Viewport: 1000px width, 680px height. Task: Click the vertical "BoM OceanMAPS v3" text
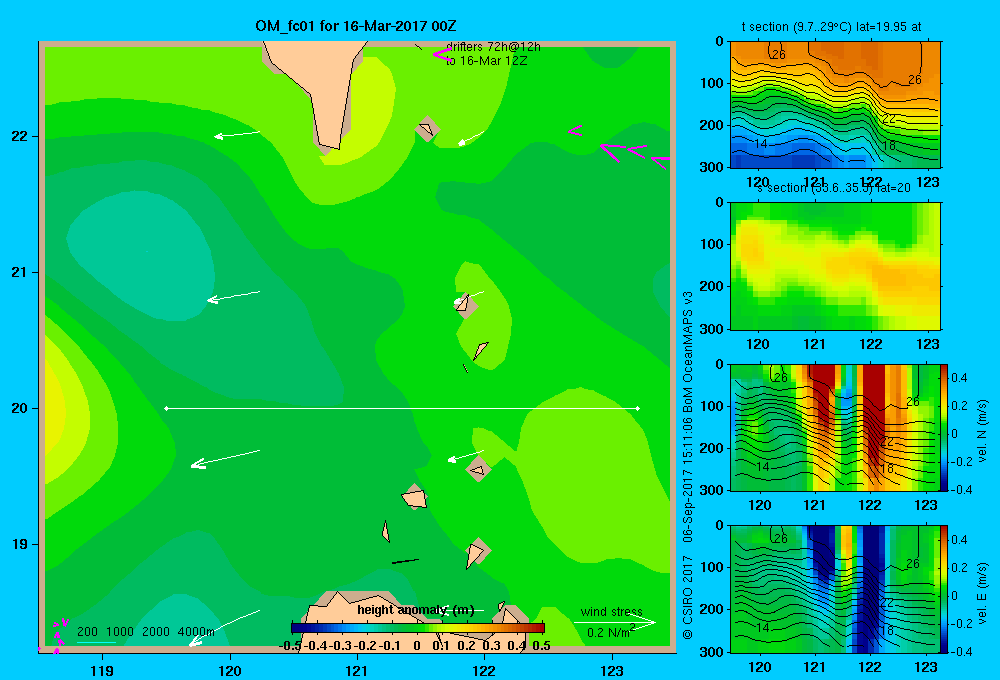click(688, 351)
